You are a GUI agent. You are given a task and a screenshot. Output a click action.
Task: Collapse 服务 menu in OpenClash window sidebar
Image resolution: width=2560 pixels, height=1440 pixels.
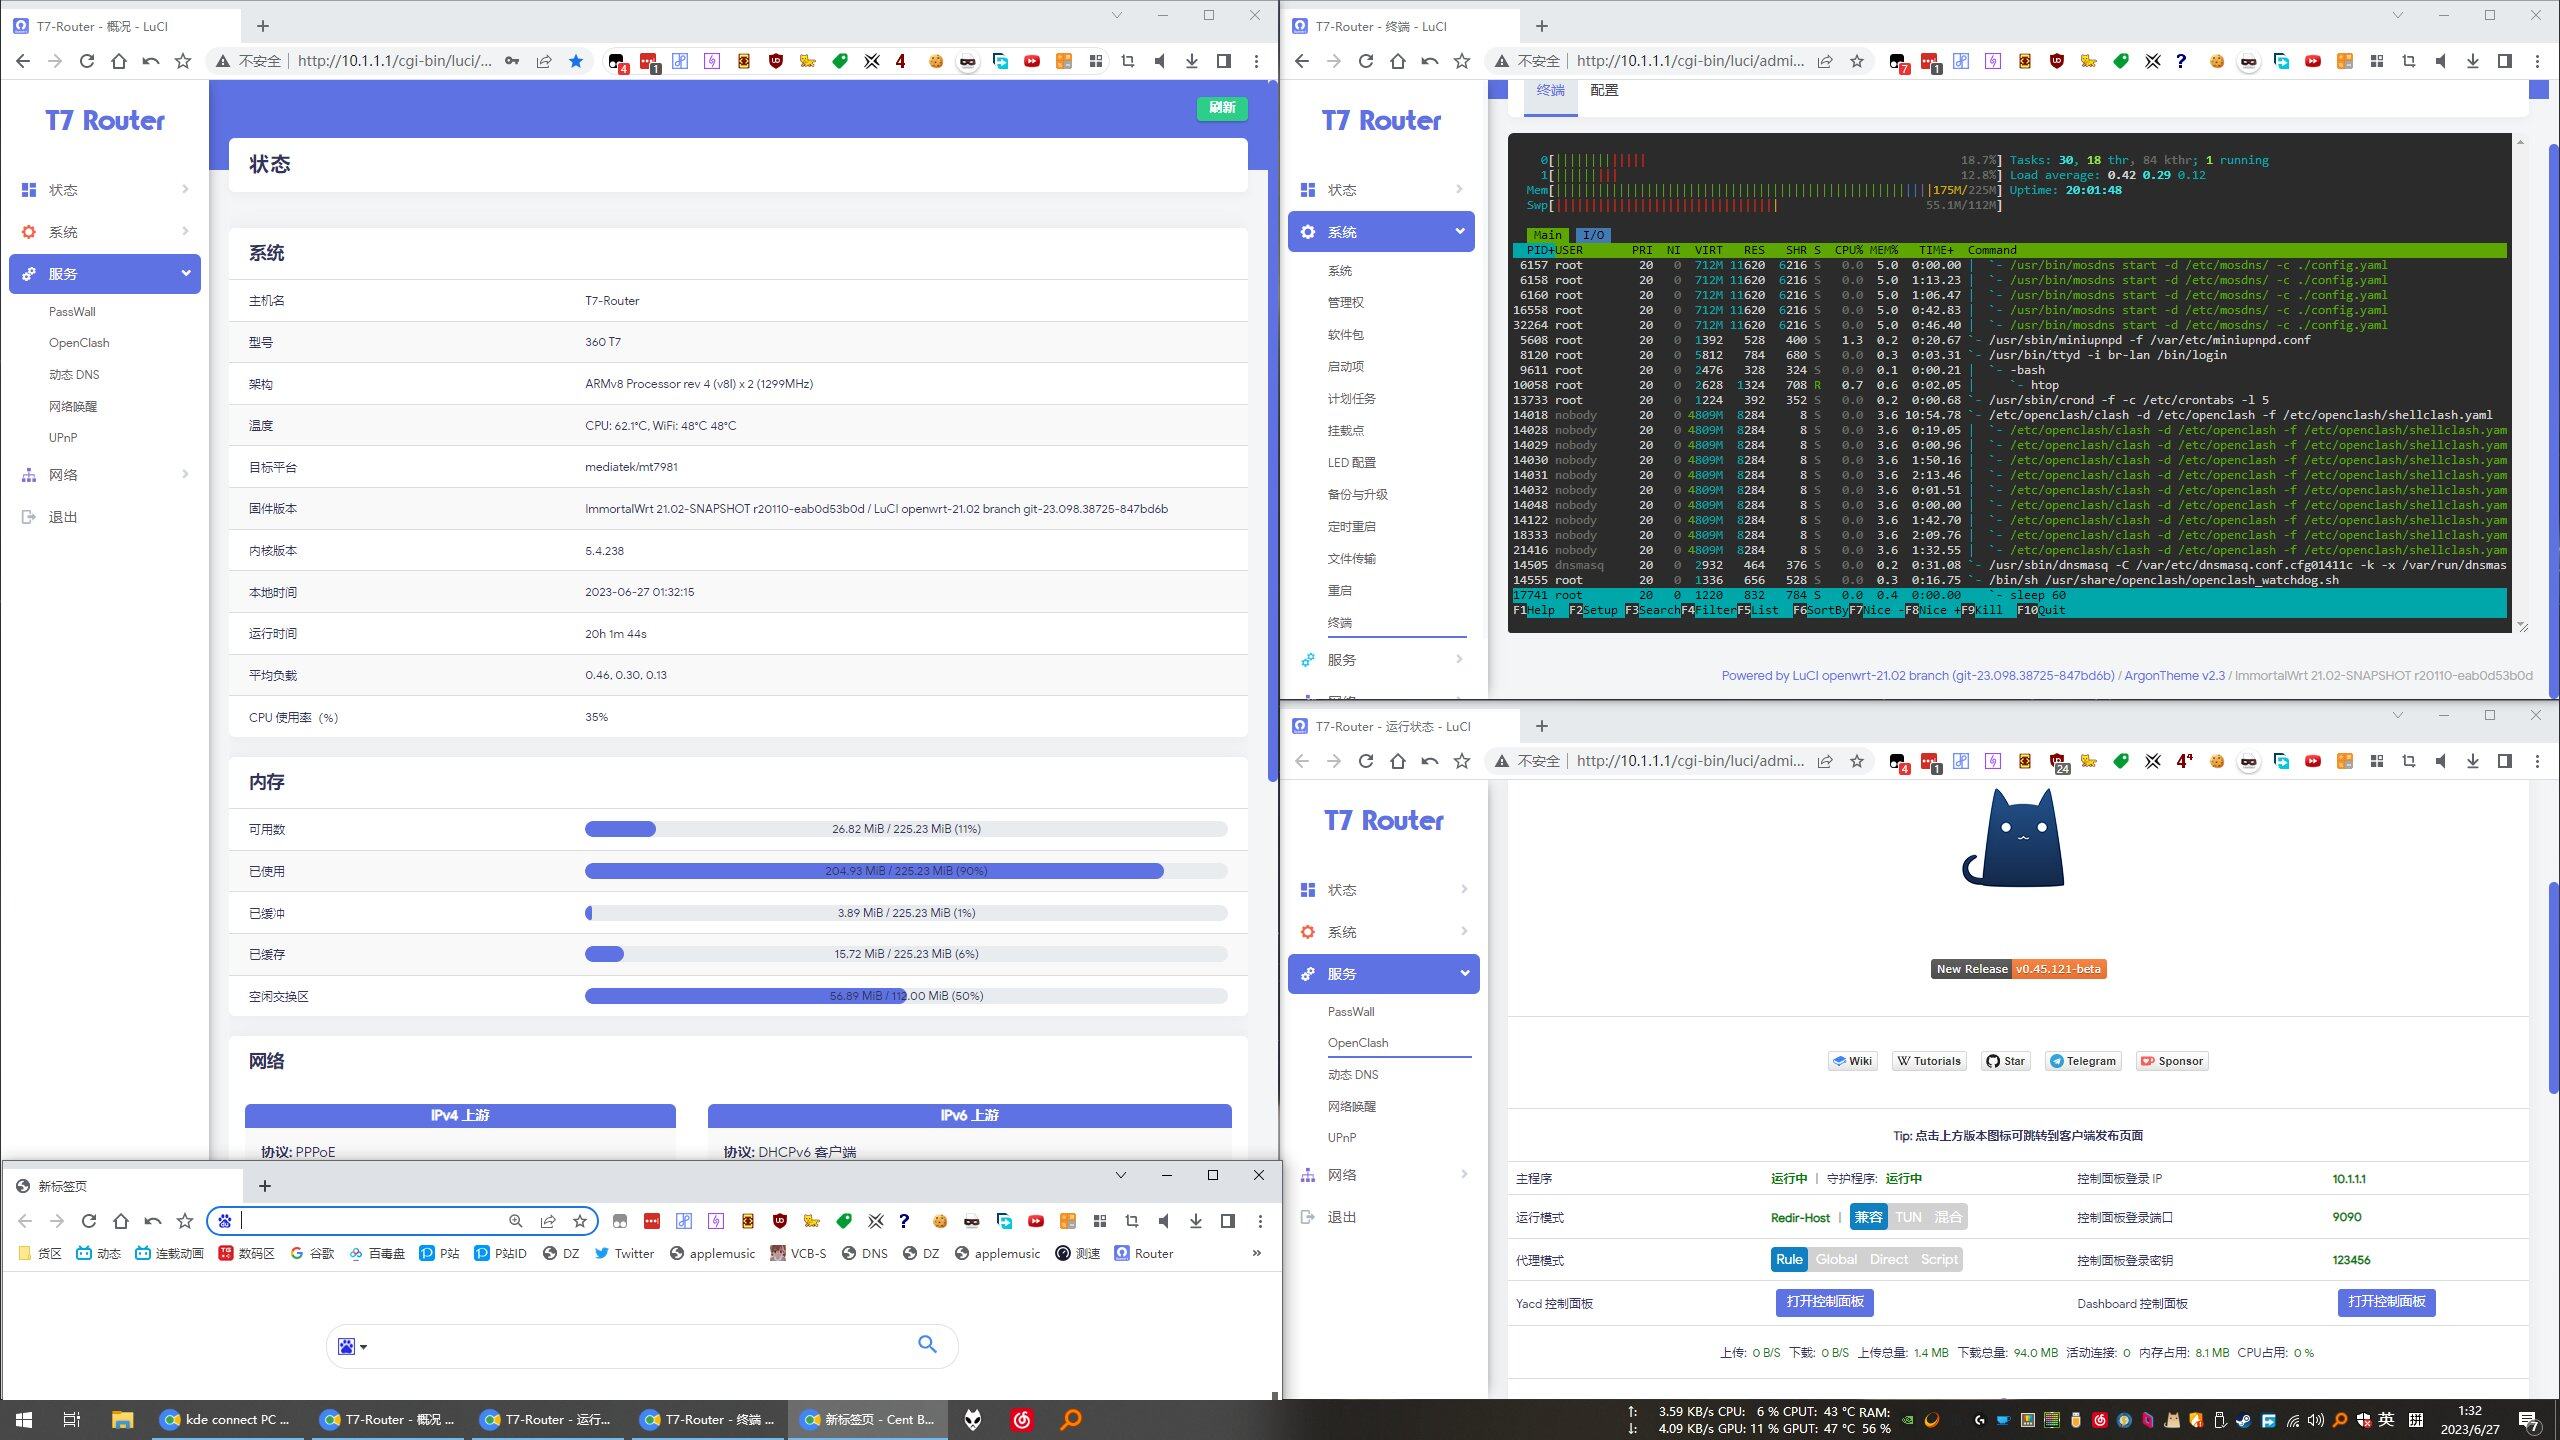coord(1383,974)
